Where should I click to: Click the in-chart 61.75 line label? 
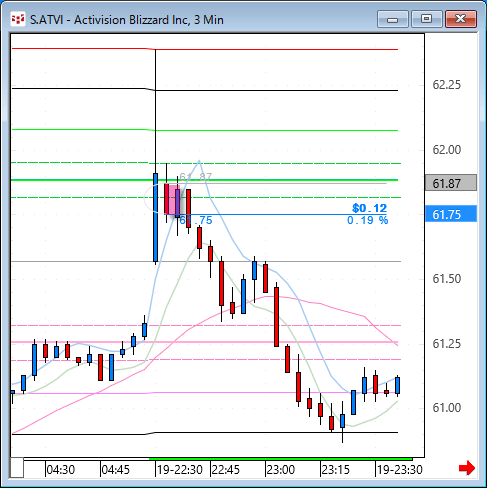click(196, 220)
